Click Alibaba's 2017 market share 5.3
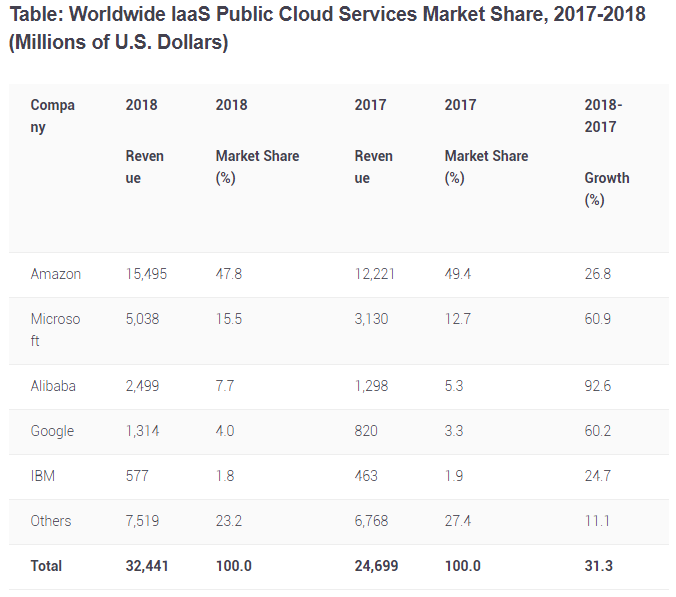Screen dimensions: 676x597 click(454, 386)
